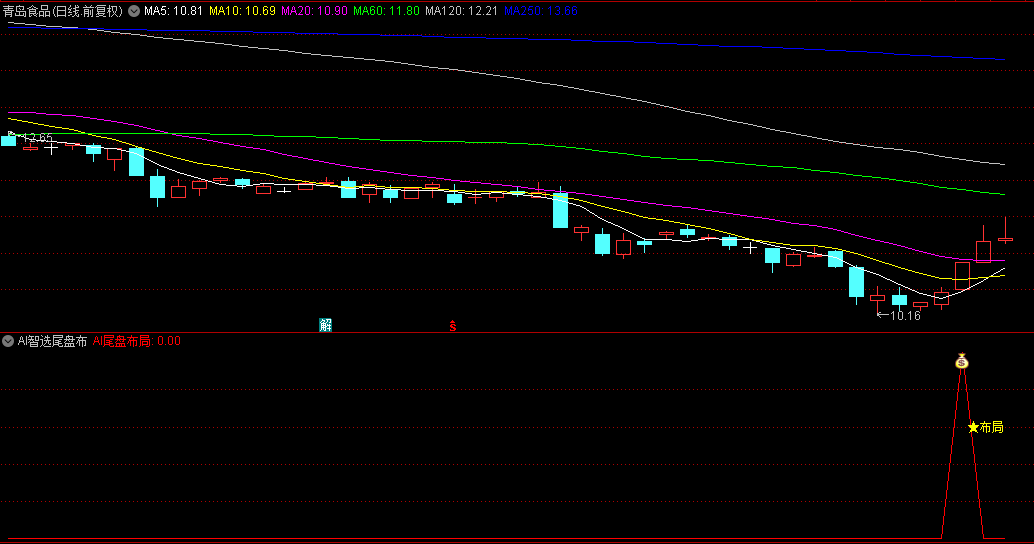Click the AI智选尾盘布 indicator name

52,341
